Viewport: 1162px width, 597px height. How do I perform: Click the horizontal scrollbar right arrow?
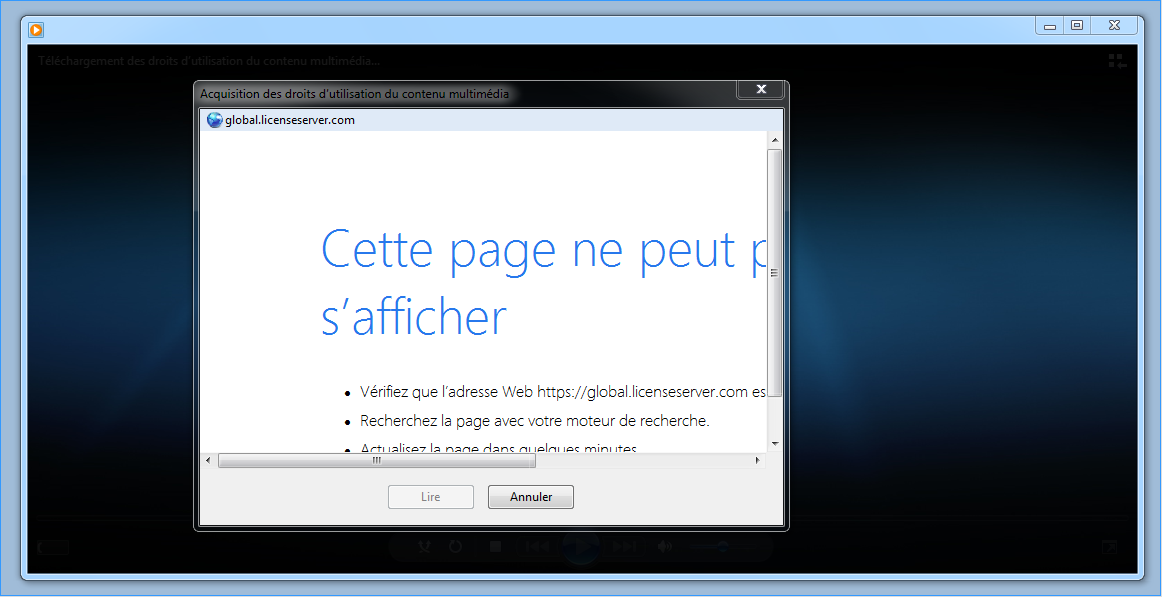(757, 461)
